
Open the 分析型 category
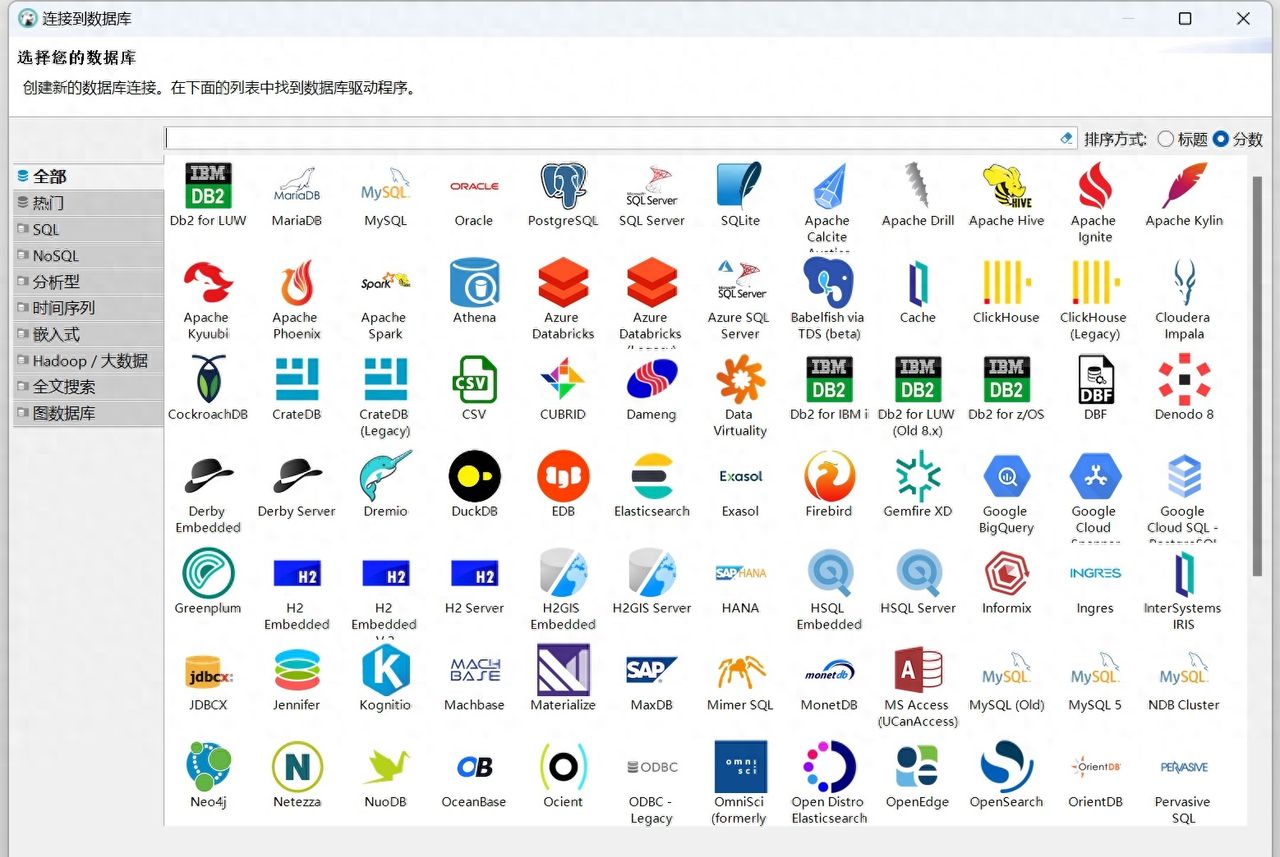(x=88, y=282)
